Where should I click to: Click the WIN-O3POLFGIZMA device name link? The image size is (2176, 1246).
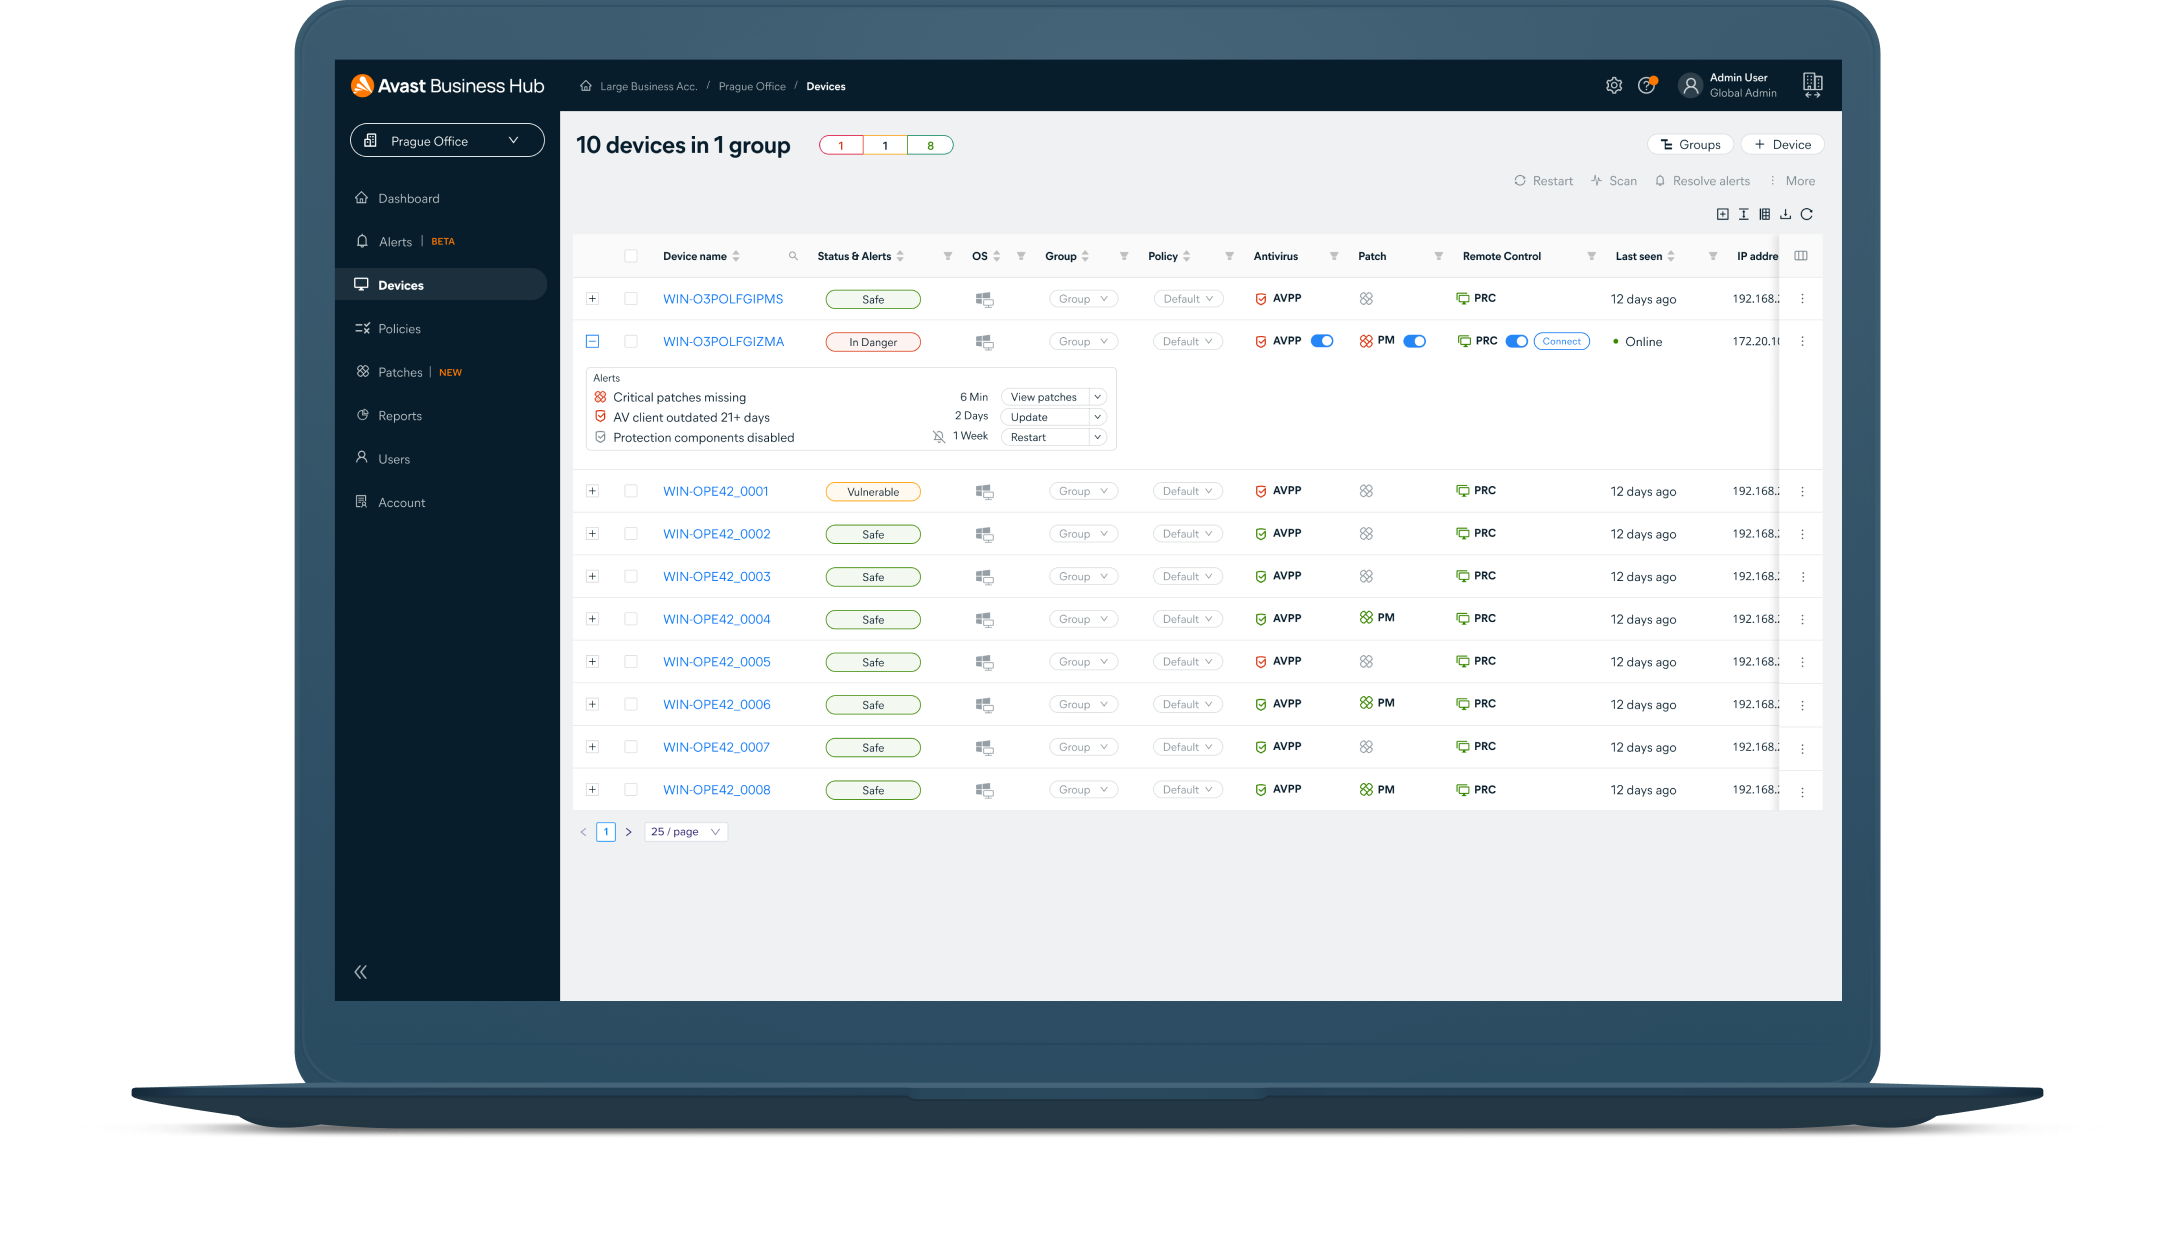point(725,341)
